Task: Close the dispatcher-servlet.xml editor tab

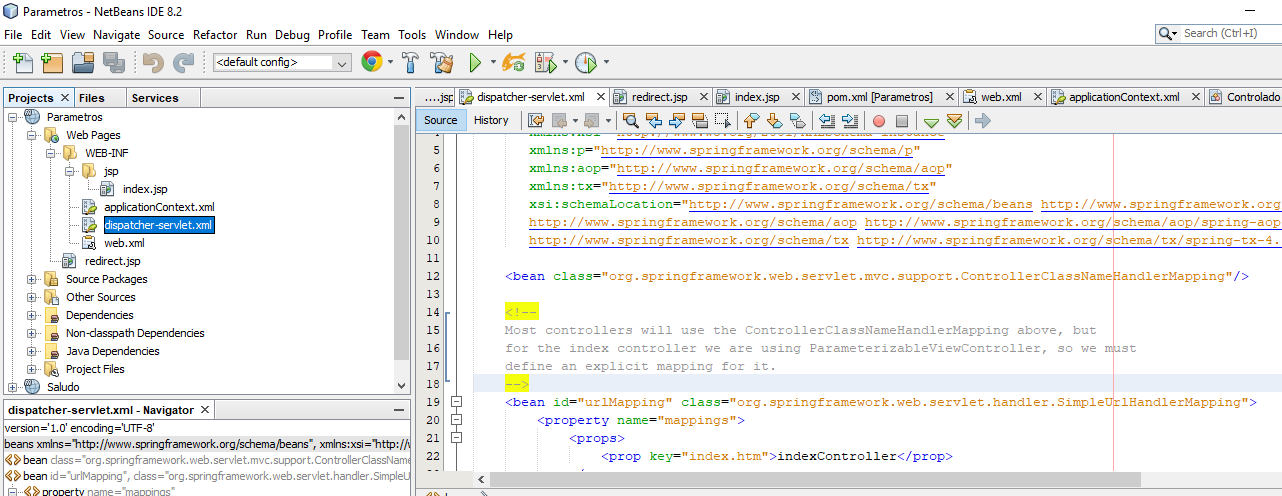Action: tap(601, 98)
